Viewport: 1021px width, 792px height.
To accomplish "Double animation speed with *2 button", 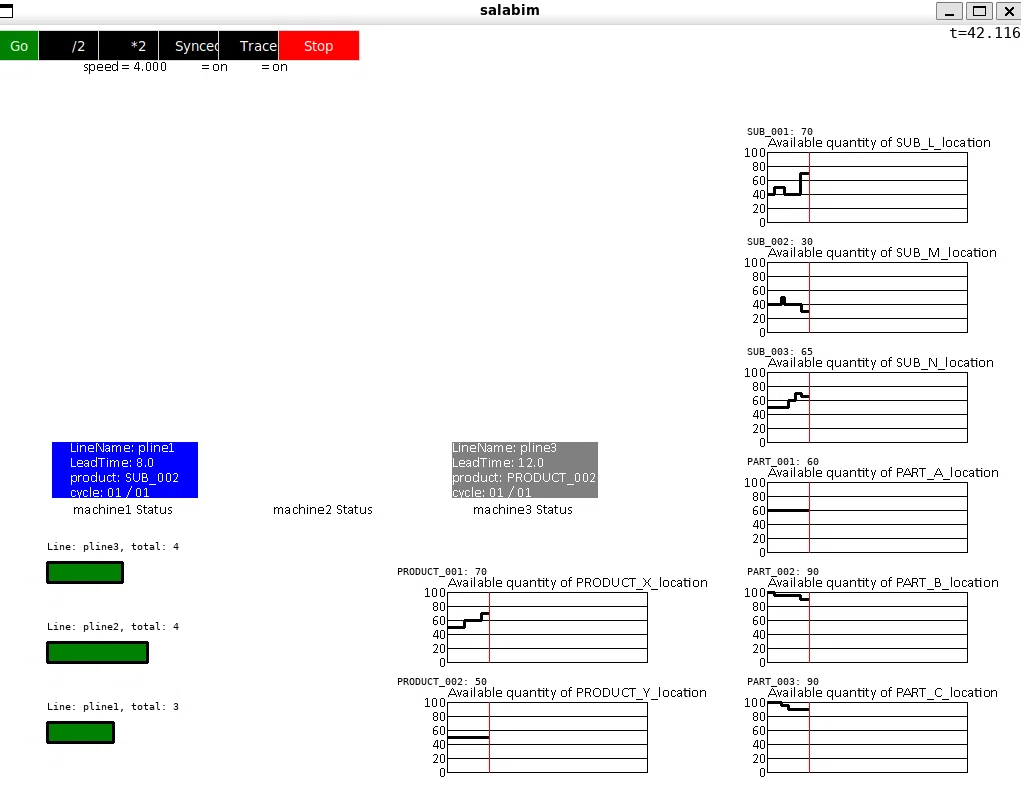I will point(128,46).
